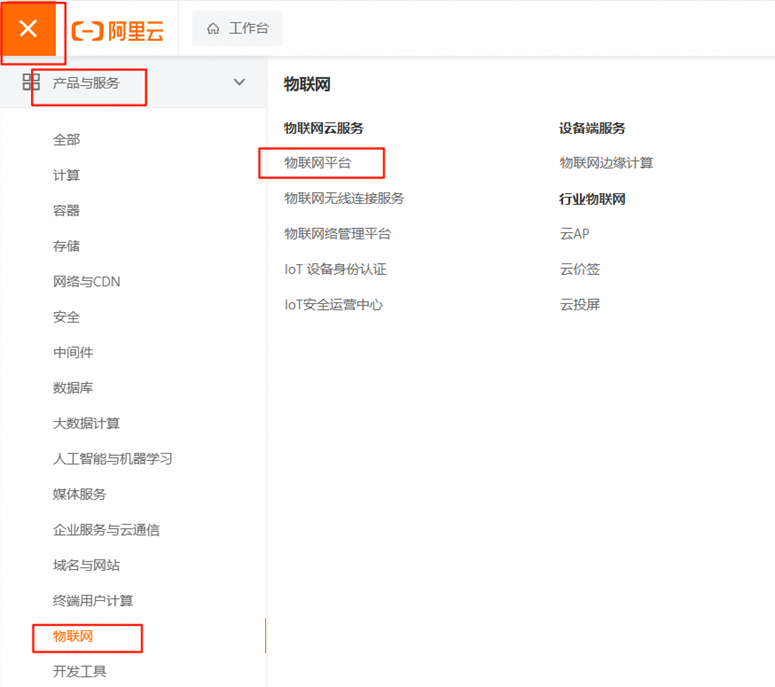Select 媒体服务 category
Screen dimensions: 775x687
80,494
